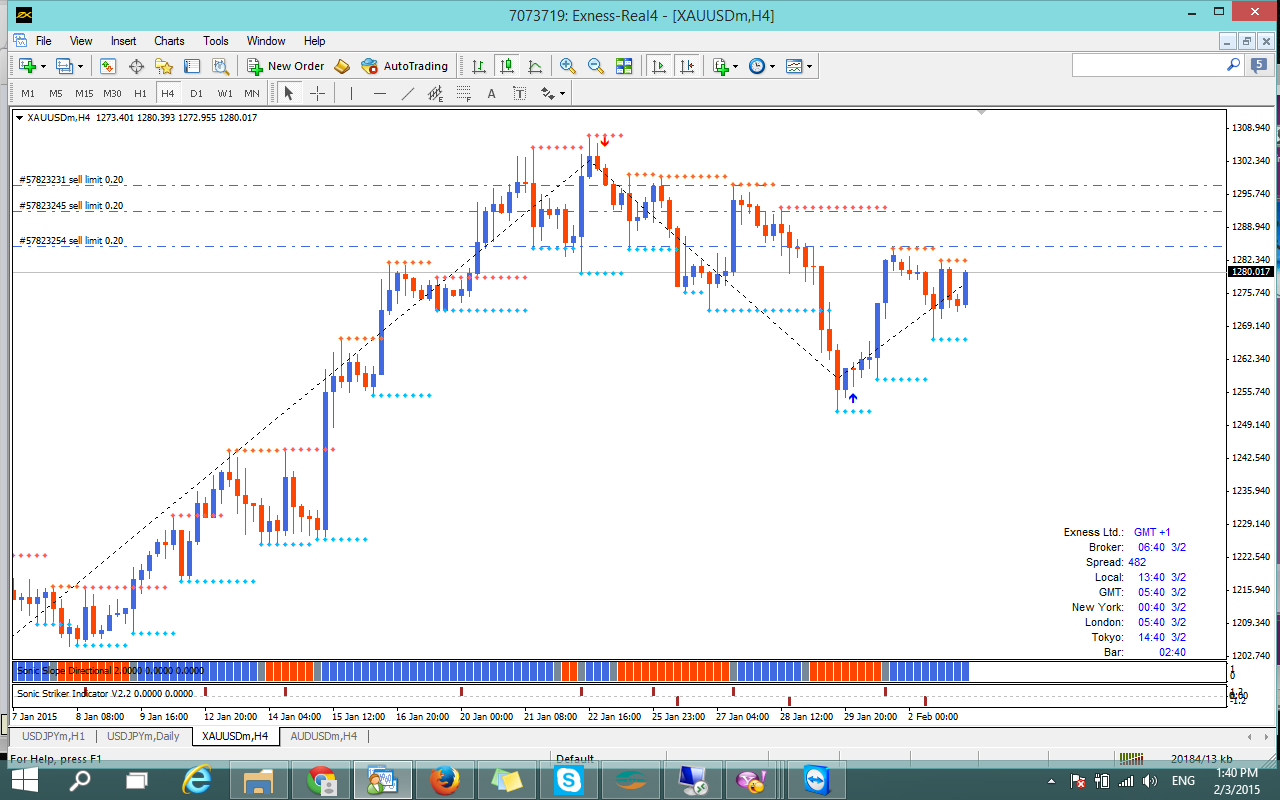Launch MetaEditor via yellow book icon
This screenshot has height=800, width=1280.
342,66
